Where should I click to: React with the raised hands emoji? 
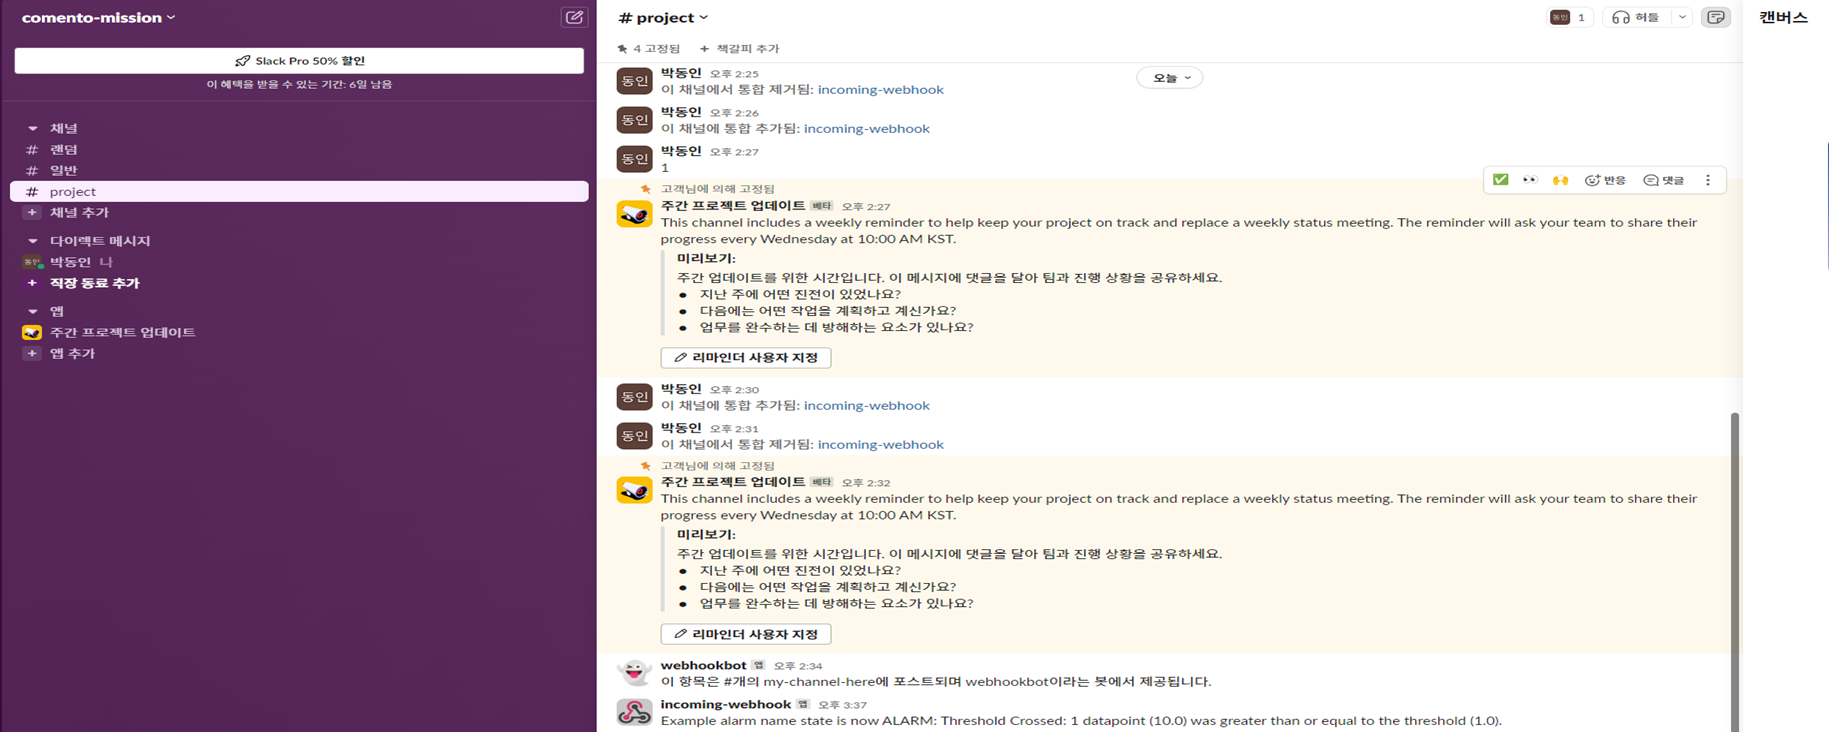tap(1560, 180)
